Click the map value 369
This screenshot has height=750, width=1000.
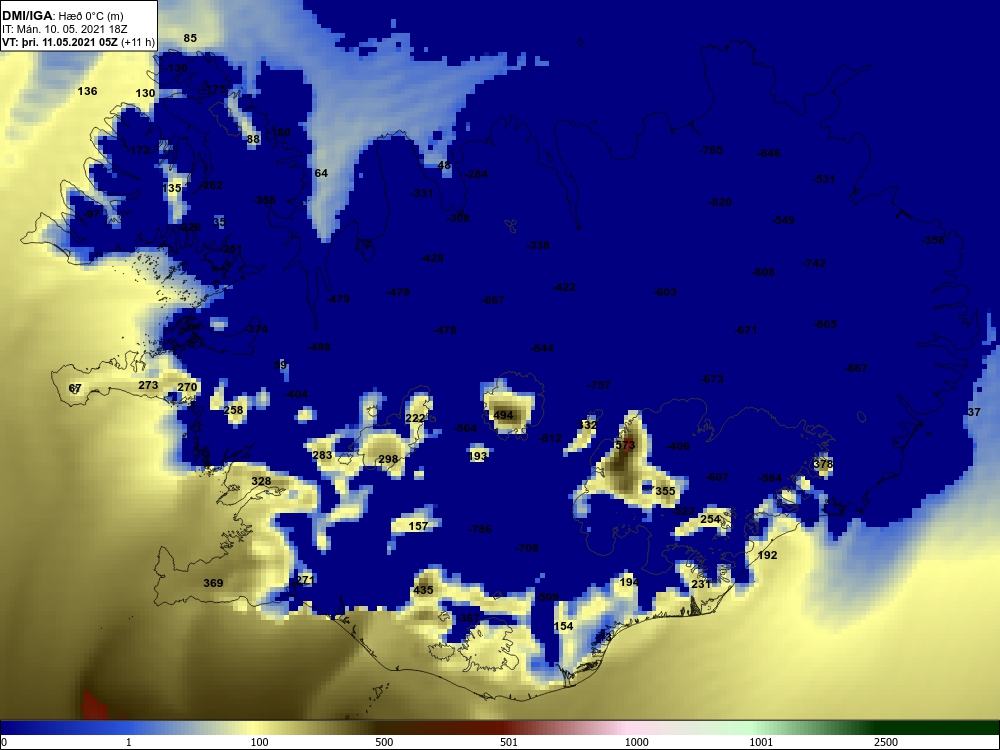[213, 582]
